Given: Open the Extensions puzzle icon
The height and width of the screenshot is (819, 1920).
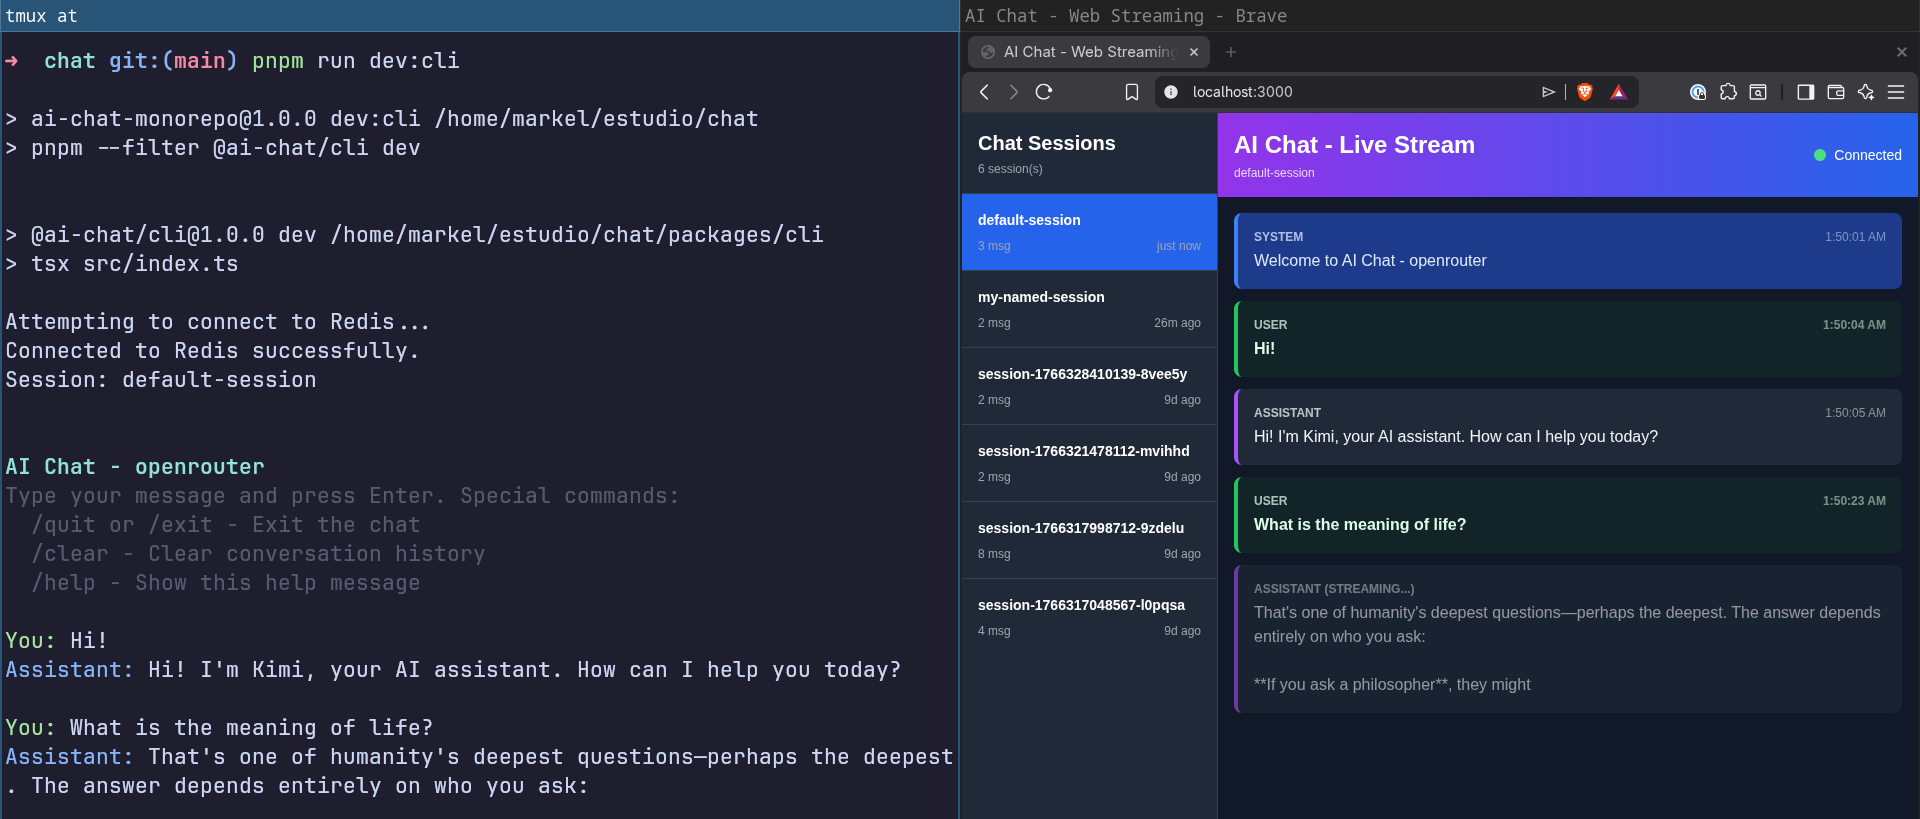Looking at the screenshot, I should [x=1728, y=92].
